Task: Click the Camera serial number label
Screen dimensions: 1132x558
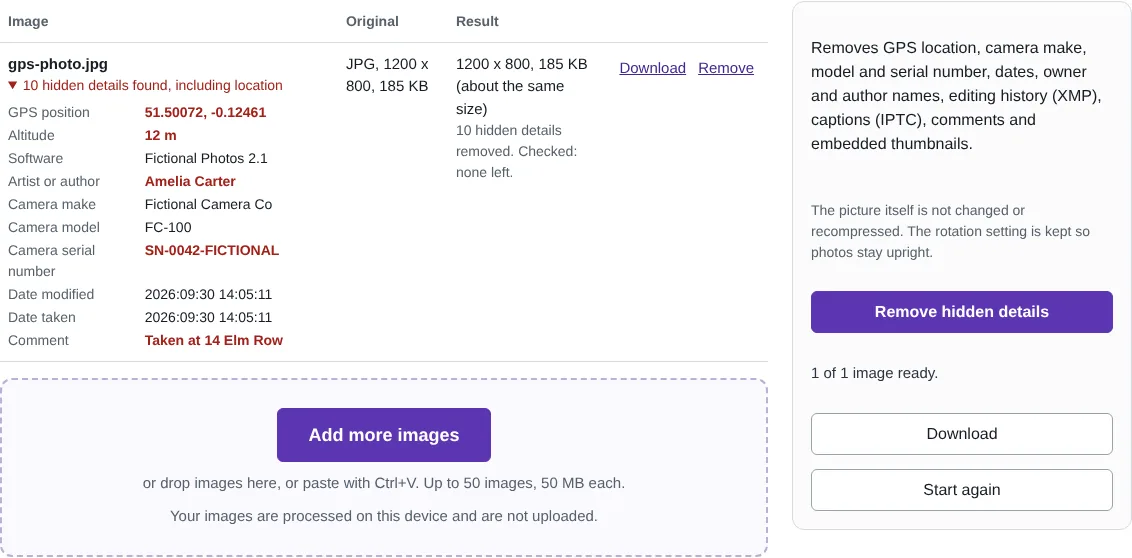Action: (x=51, y=261)
